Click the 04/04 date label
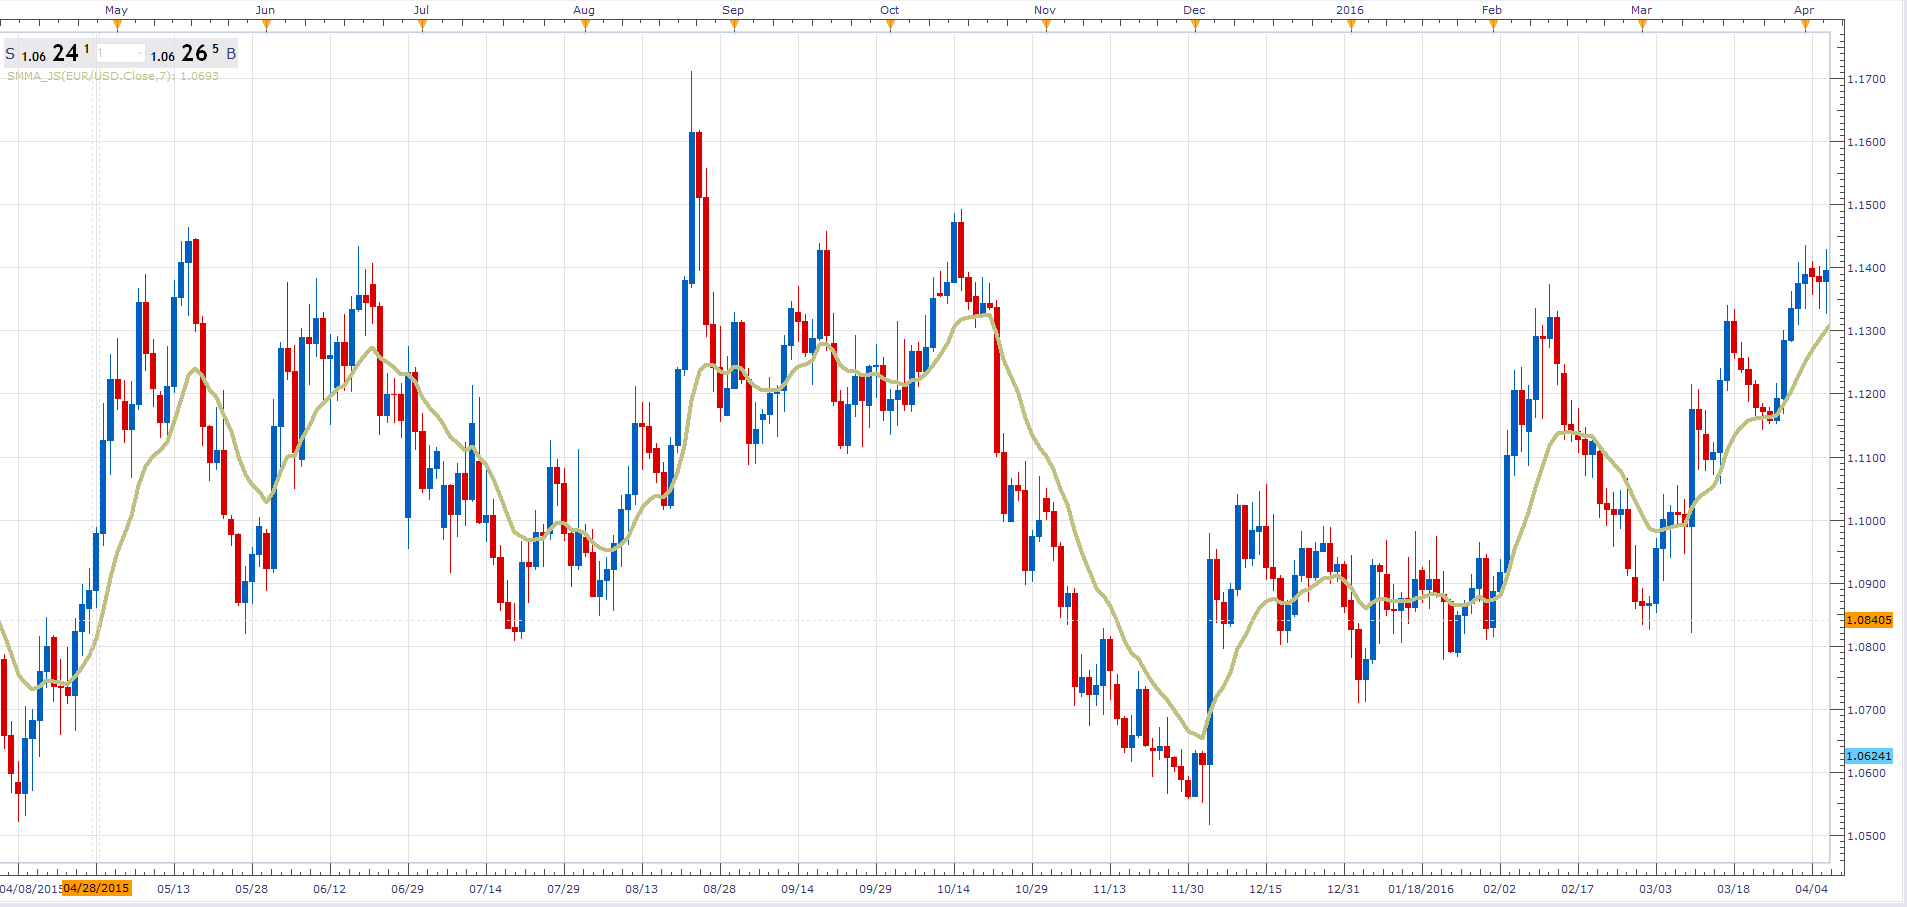 coord(1812,889)
